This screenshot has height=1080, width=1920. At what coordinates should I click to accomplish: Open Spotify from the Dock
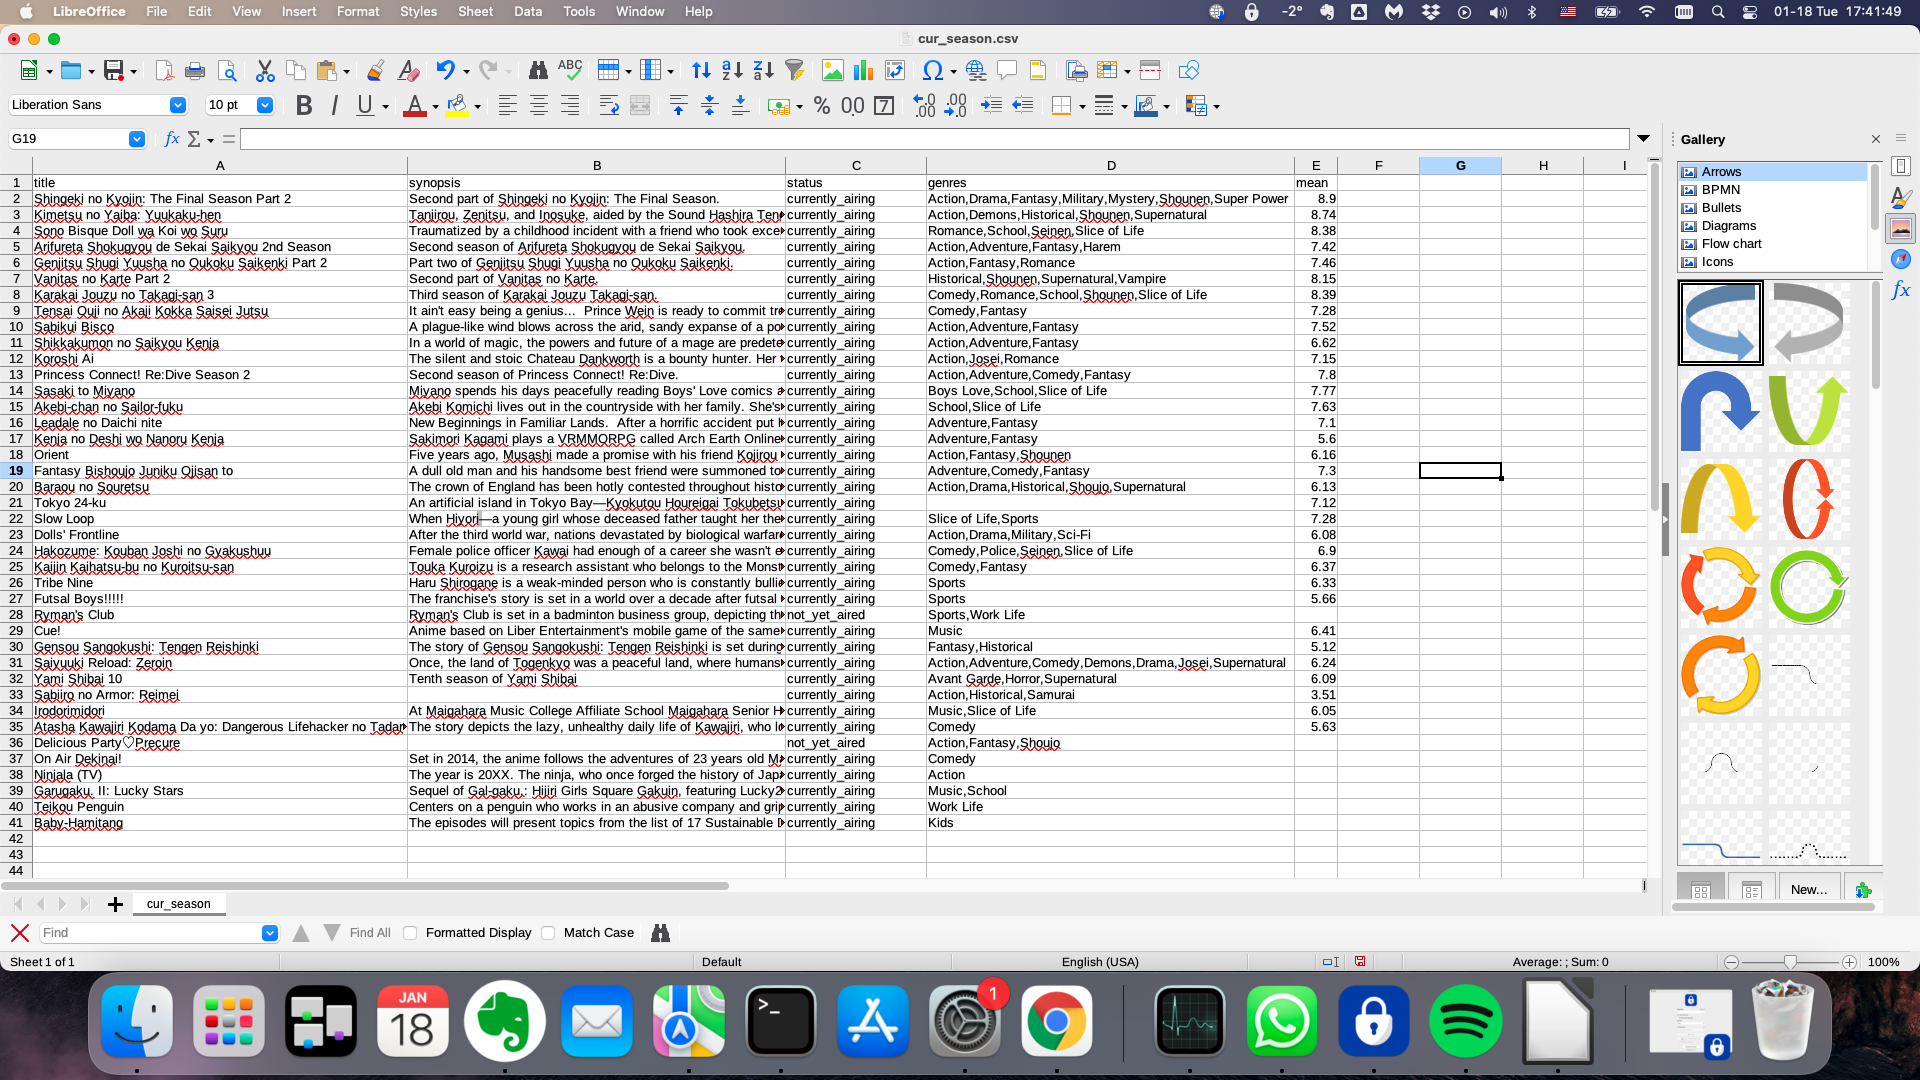pyautogui.click(x=1465, y=1021)
